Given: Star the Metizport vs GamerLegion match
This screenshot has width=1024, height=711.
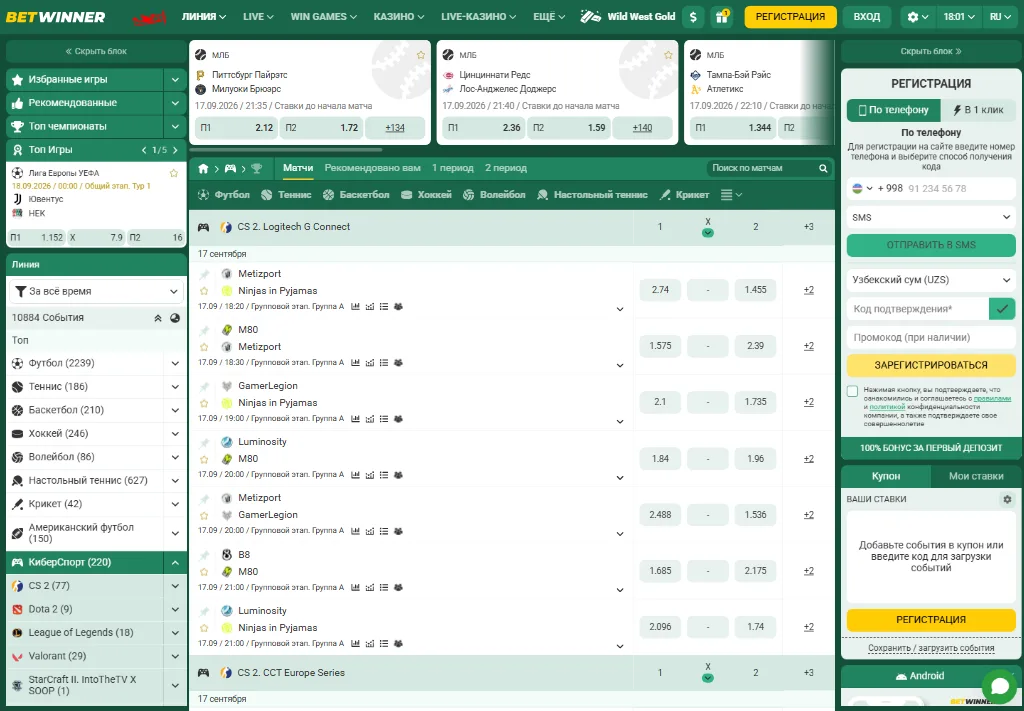Looking at the screenshot, I should tap(204, 515).
